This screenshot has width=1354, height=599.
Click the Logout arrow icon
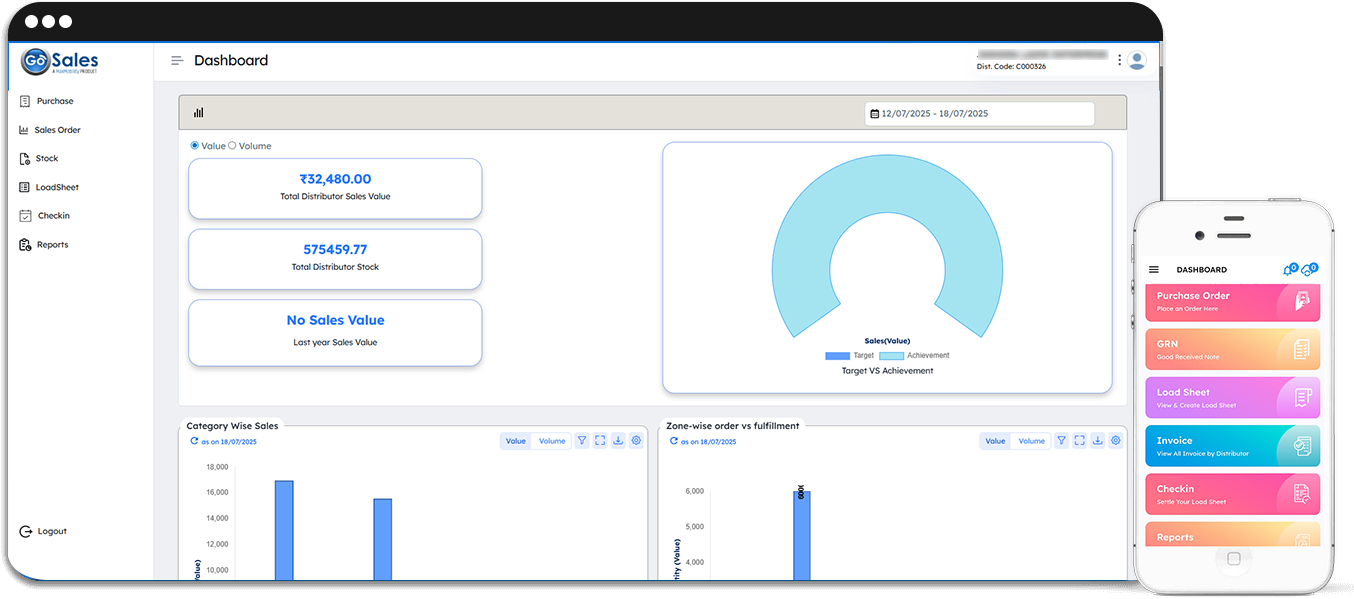pyautogui.click(x=26, y=531)
